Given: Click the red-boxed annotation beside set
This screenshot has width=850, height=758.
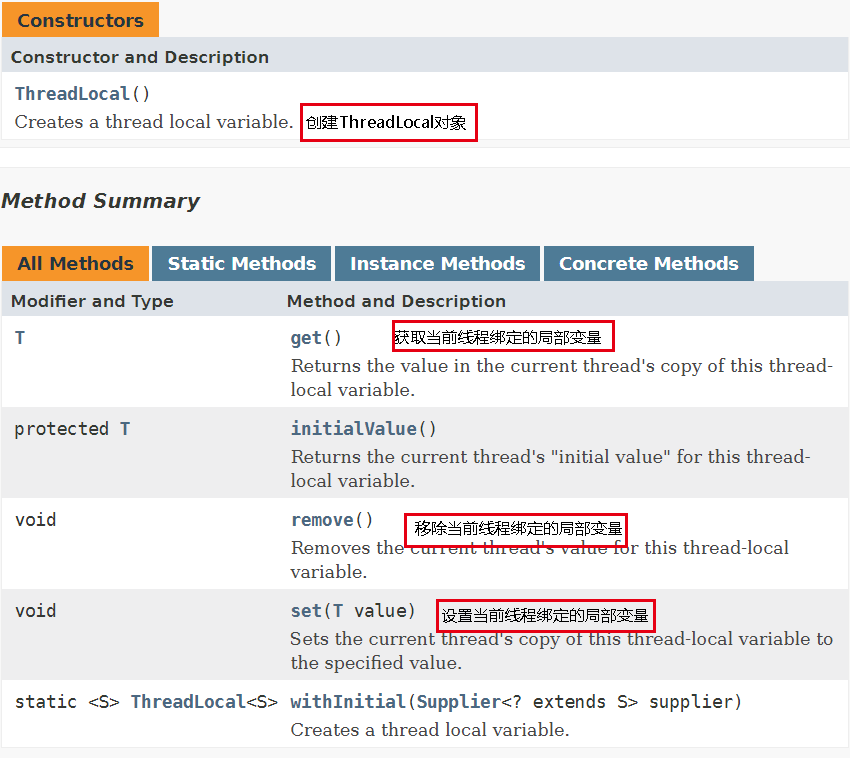Looking at the screenshot, I should pos(545,615).
